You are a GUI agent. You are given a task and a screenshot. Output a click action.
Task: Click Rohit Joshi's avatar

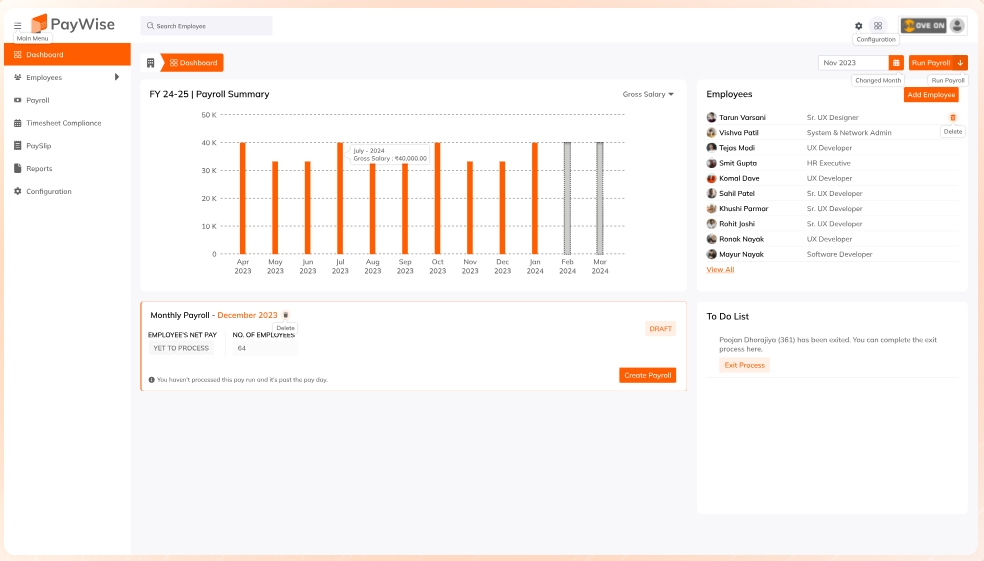[x=711, y=223]
